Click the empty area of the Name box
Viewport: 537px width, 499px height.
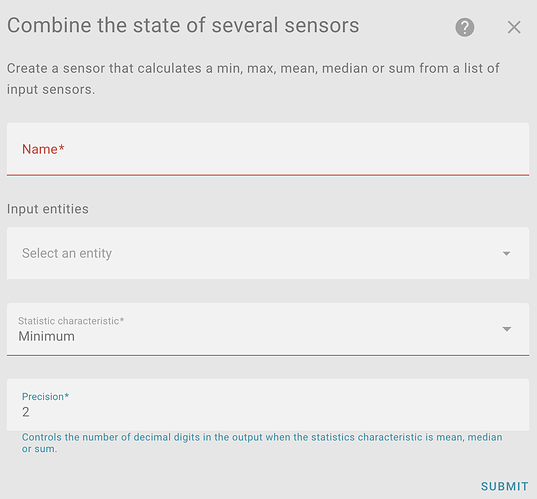(x=295, y=149)
